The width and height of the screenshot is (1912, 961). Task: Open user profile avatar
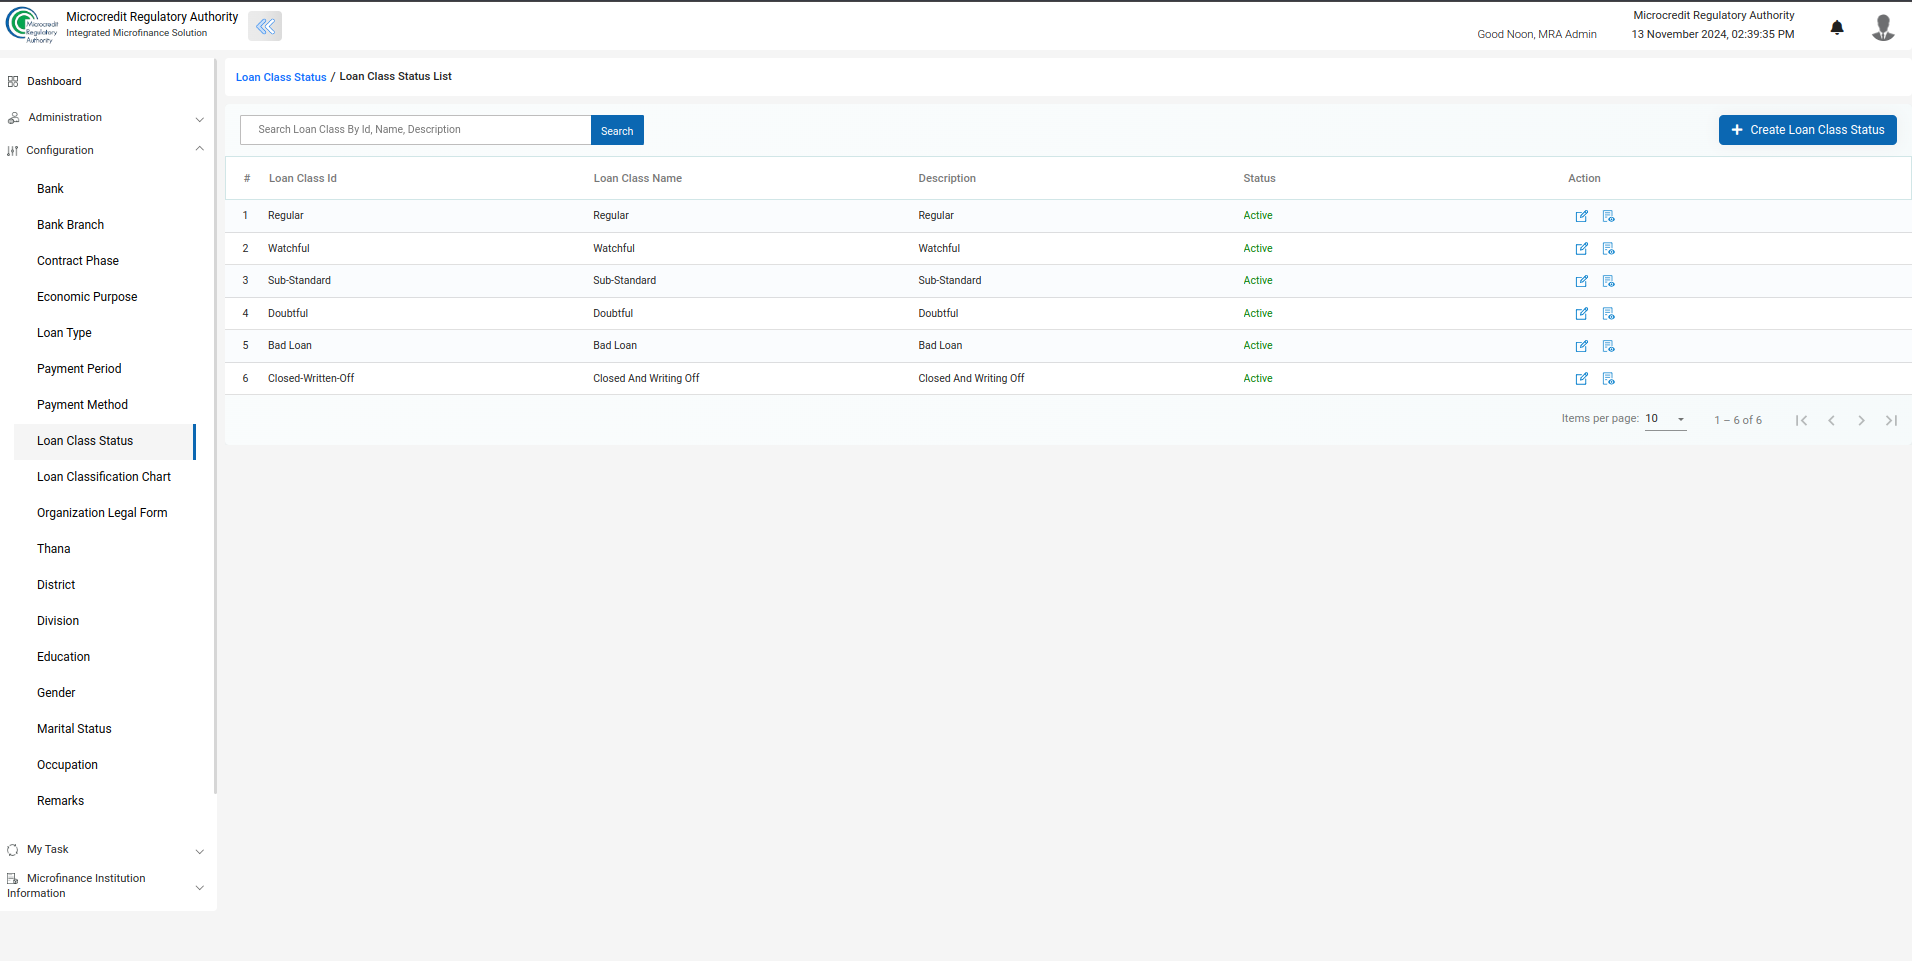click(x=1883, y=27)
